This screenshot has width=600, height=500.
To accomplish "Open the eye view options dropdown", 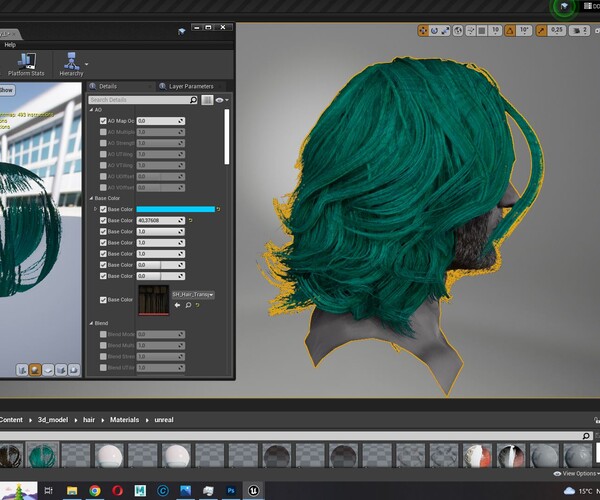I will (x=222, y=100).
